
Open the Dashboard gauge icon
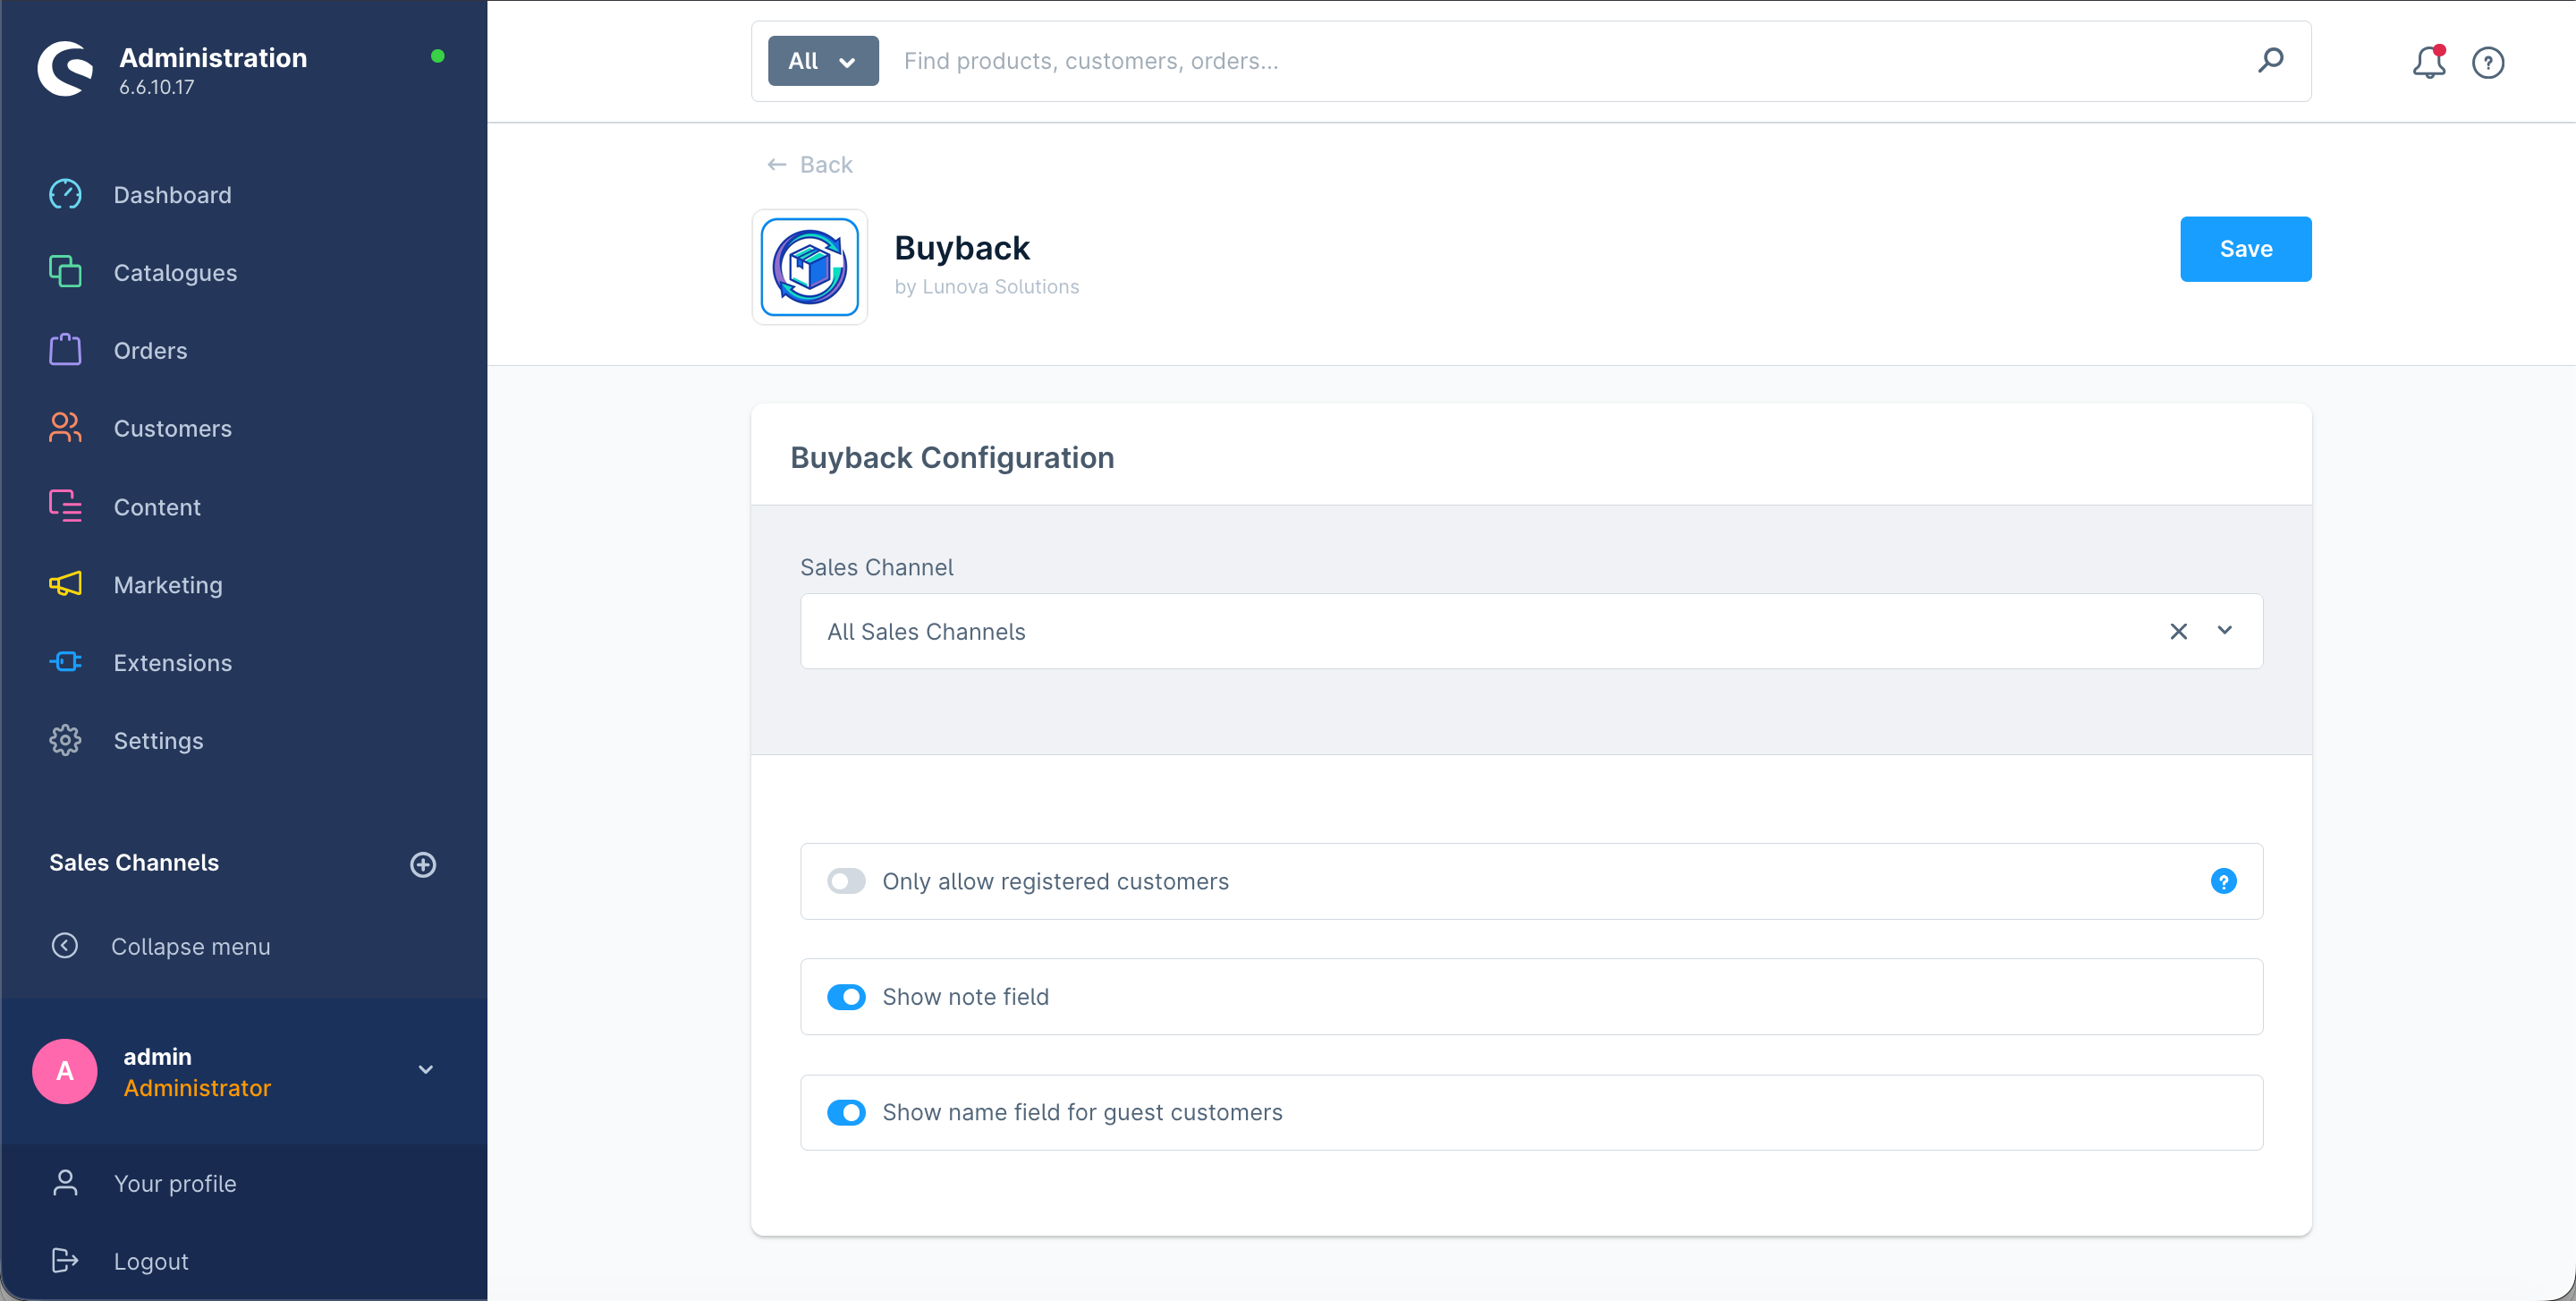pyautogui.click(x=65, y=194)
